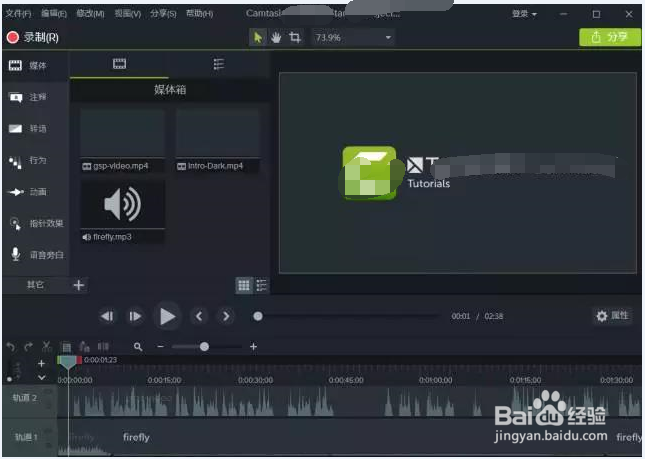
Task: Select the arrow pointer edit tool
Action: (258, 38)
